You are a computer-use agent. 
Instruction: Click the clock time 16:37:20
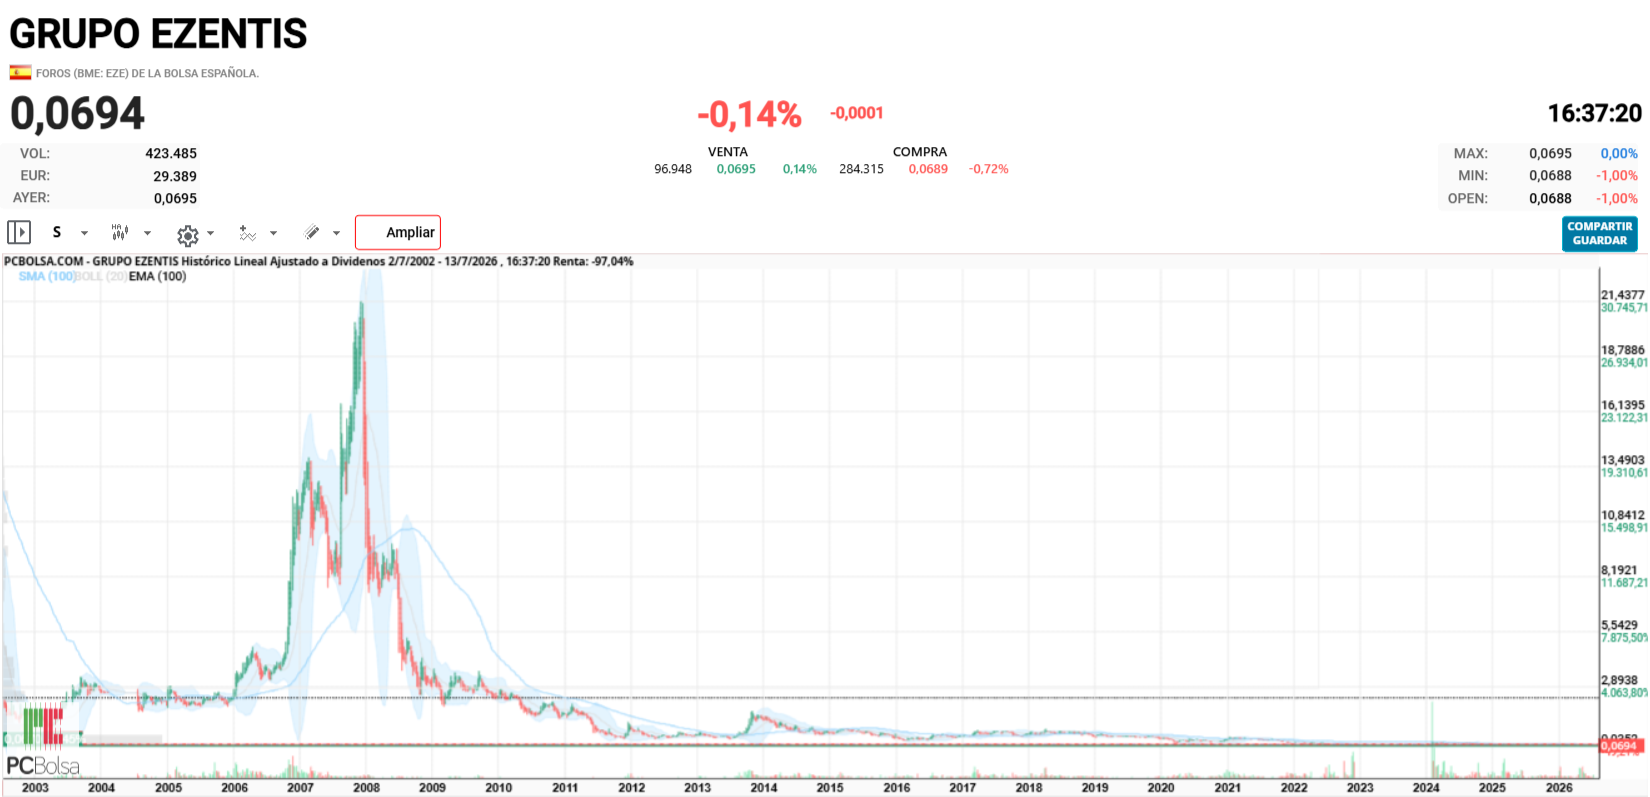[1595, 113]
